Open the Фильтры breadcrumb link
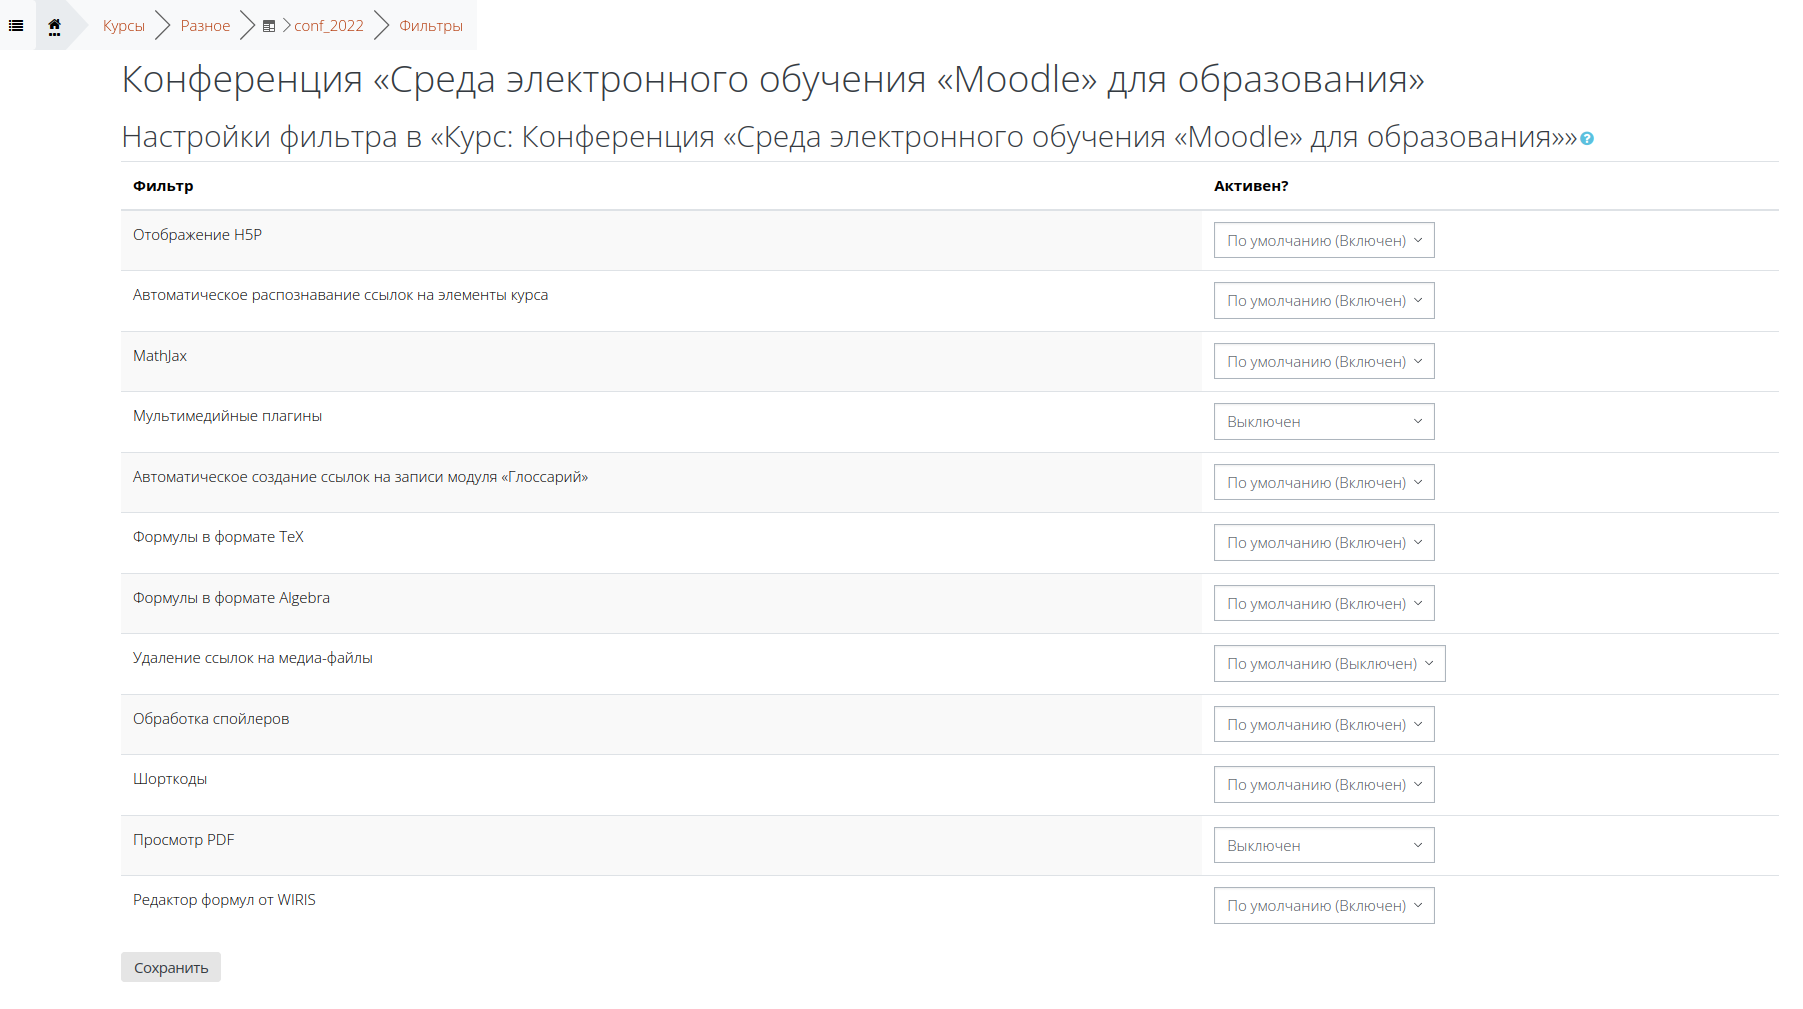The height and width of the screenshot is (1009, 1803). [431, 26]
